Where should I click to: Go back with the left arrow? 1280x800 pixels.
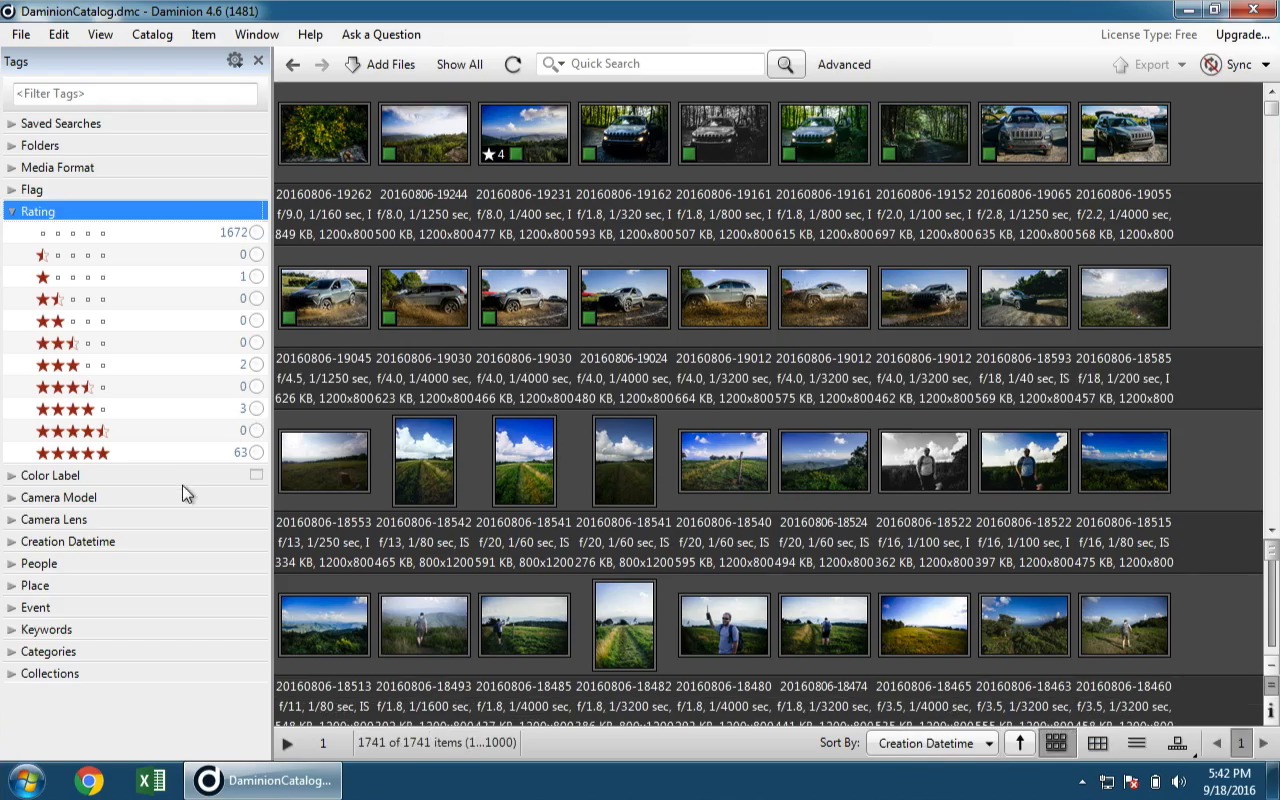(292, 64)
